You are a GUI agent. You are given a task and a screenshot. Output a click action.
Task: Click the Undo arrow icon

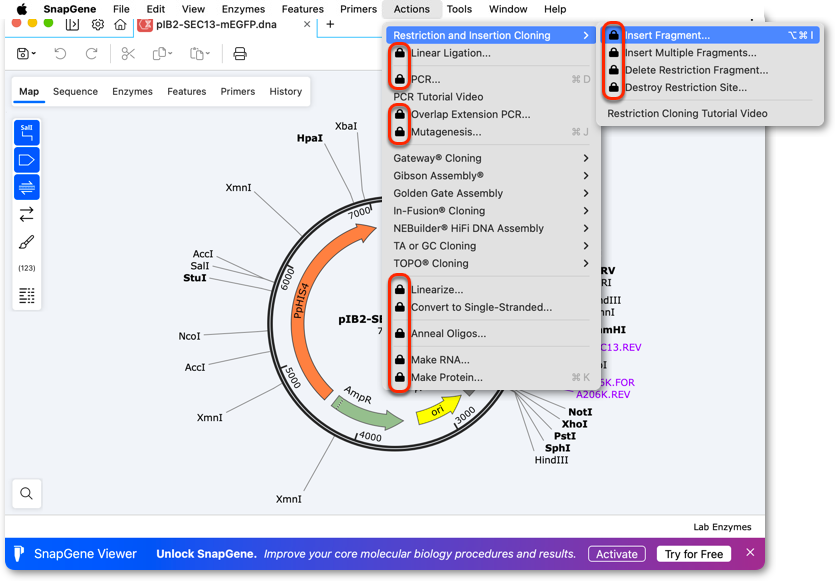coord(60,54)
